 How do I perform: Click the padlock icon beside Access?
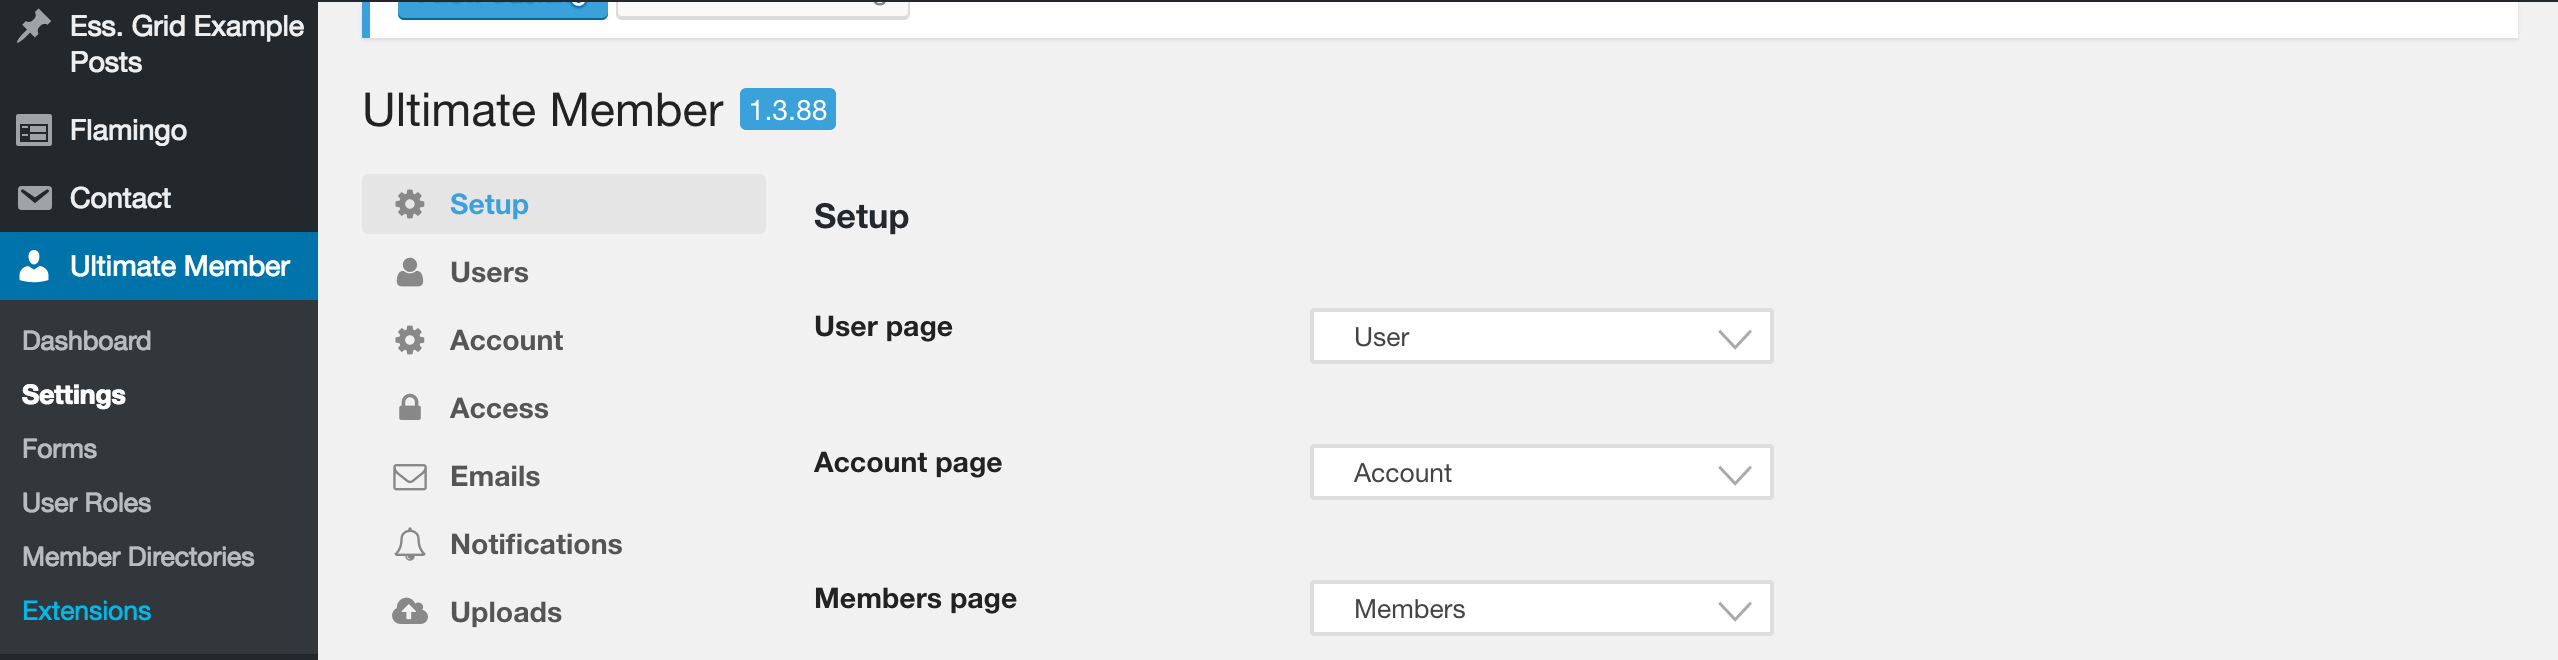point(409,408)
